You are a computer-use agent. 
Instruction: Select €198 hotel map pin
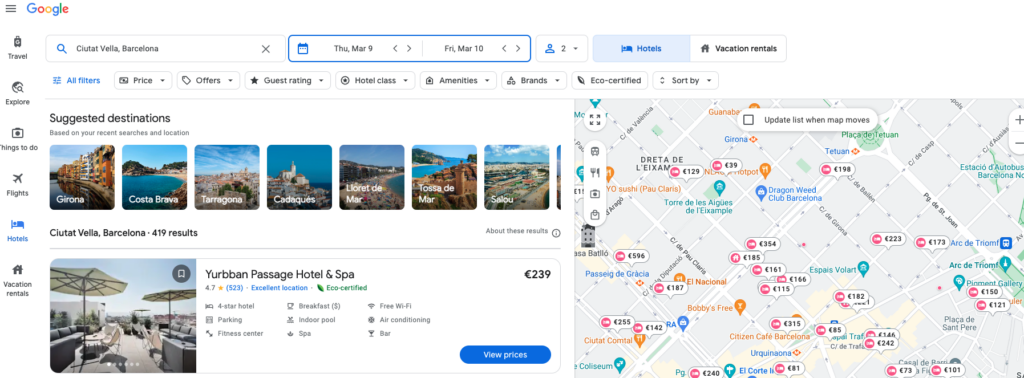click(837, 170)
